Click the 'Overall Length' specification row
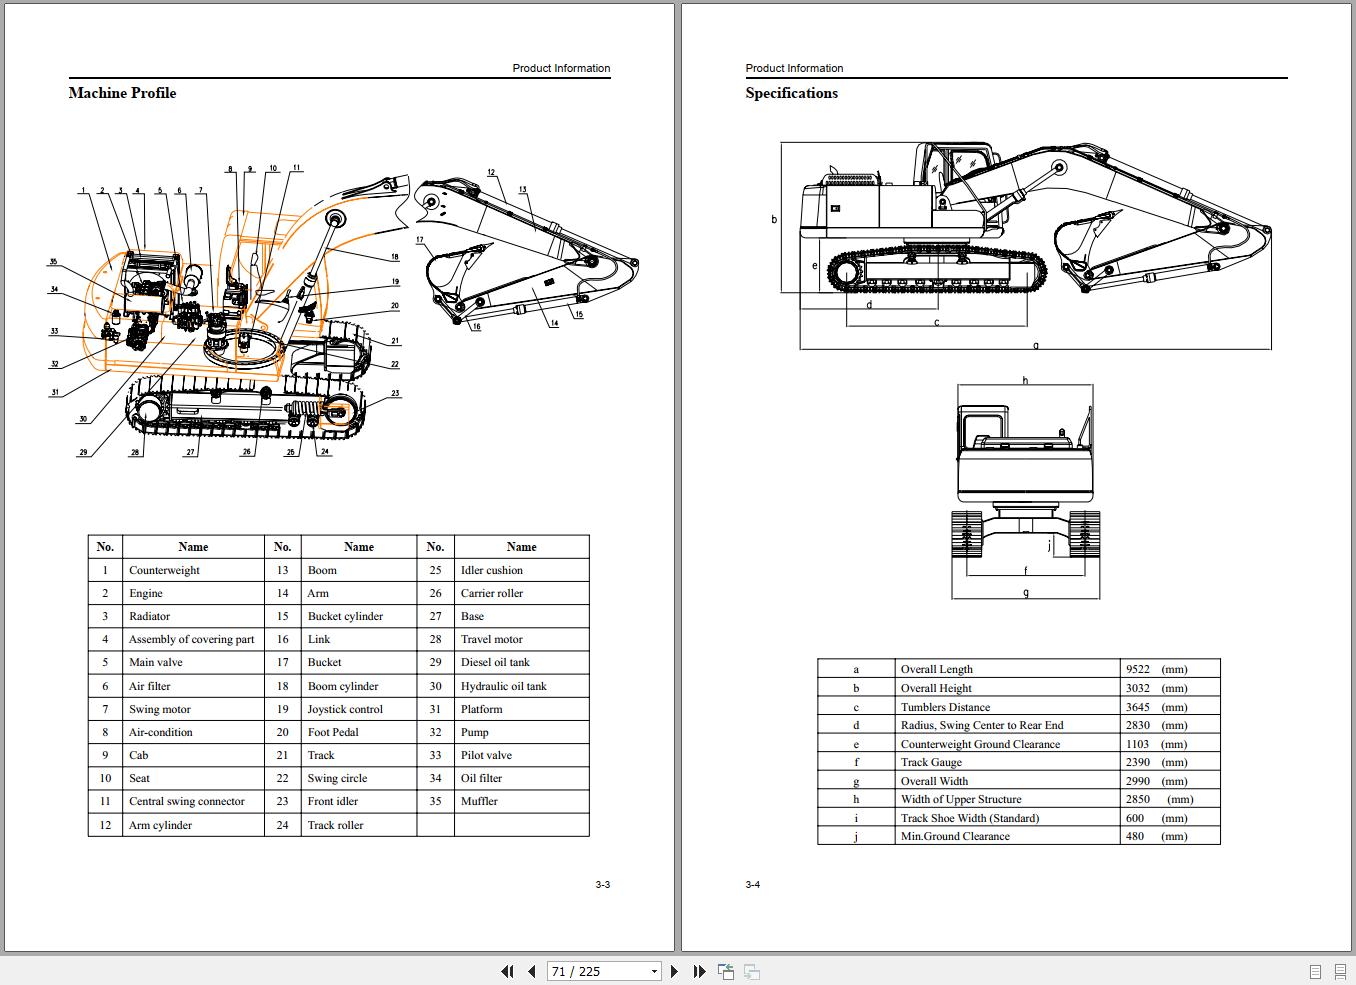The height and width of the screenshot is (985, 1356). coord(1018,669)
